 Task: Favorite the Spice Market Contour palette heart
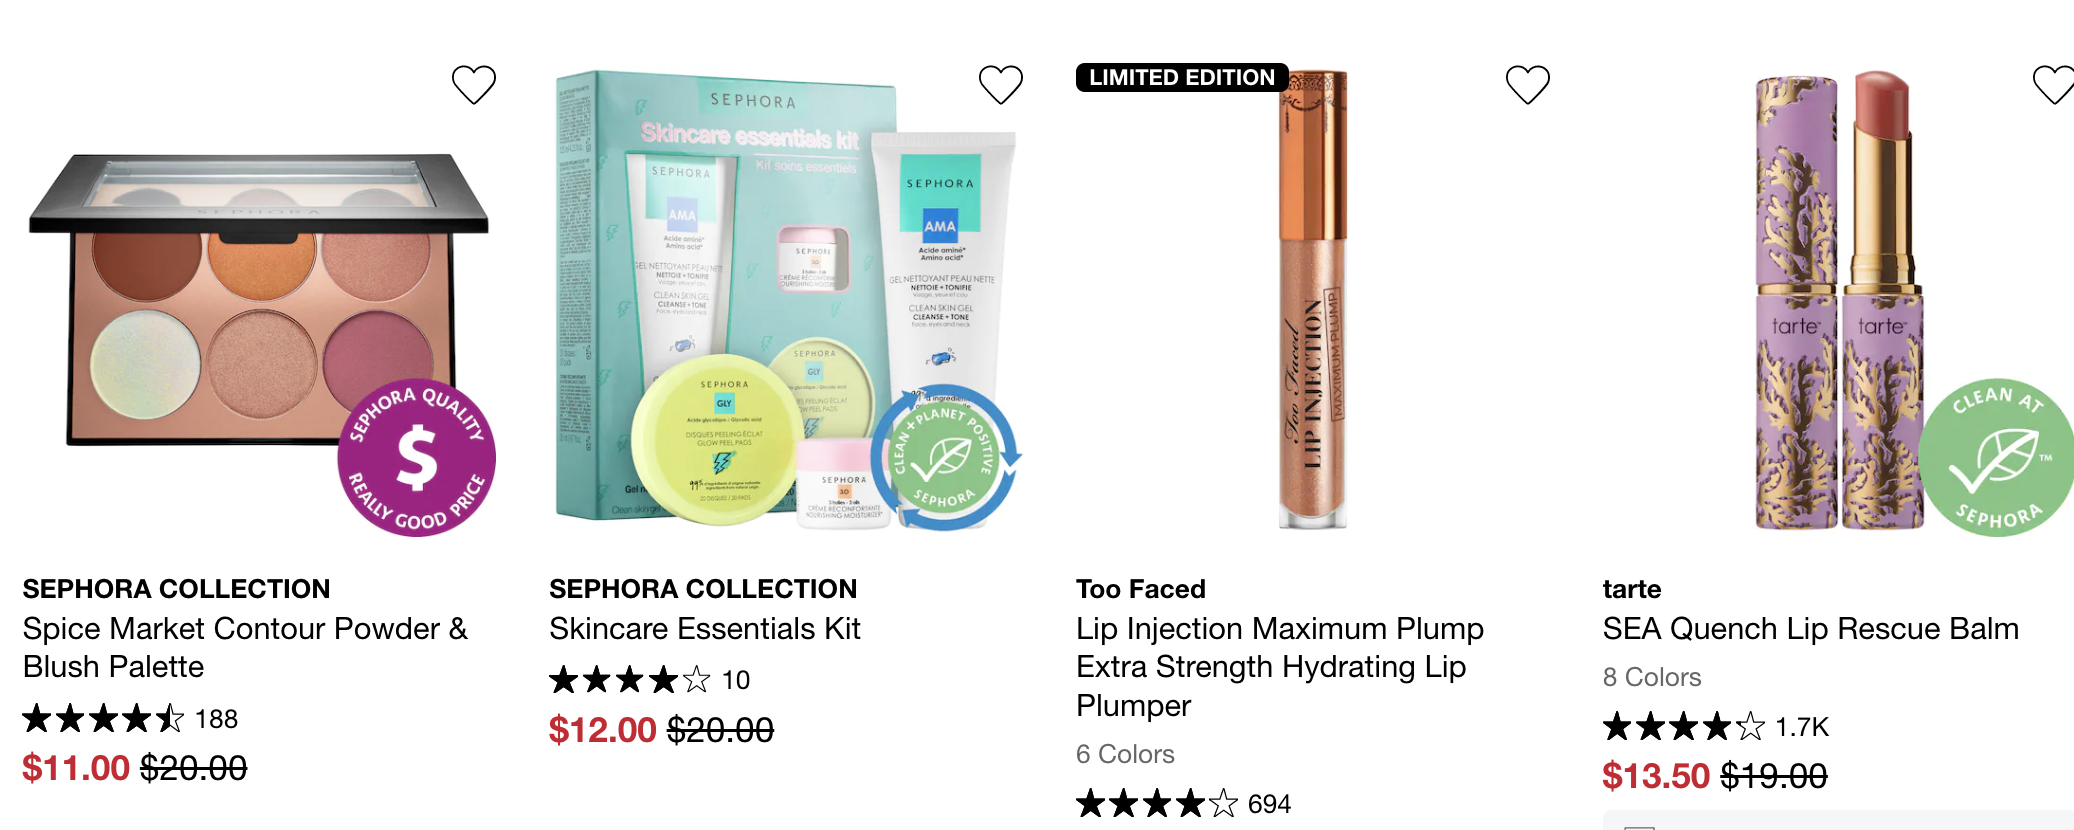(474, 85)
